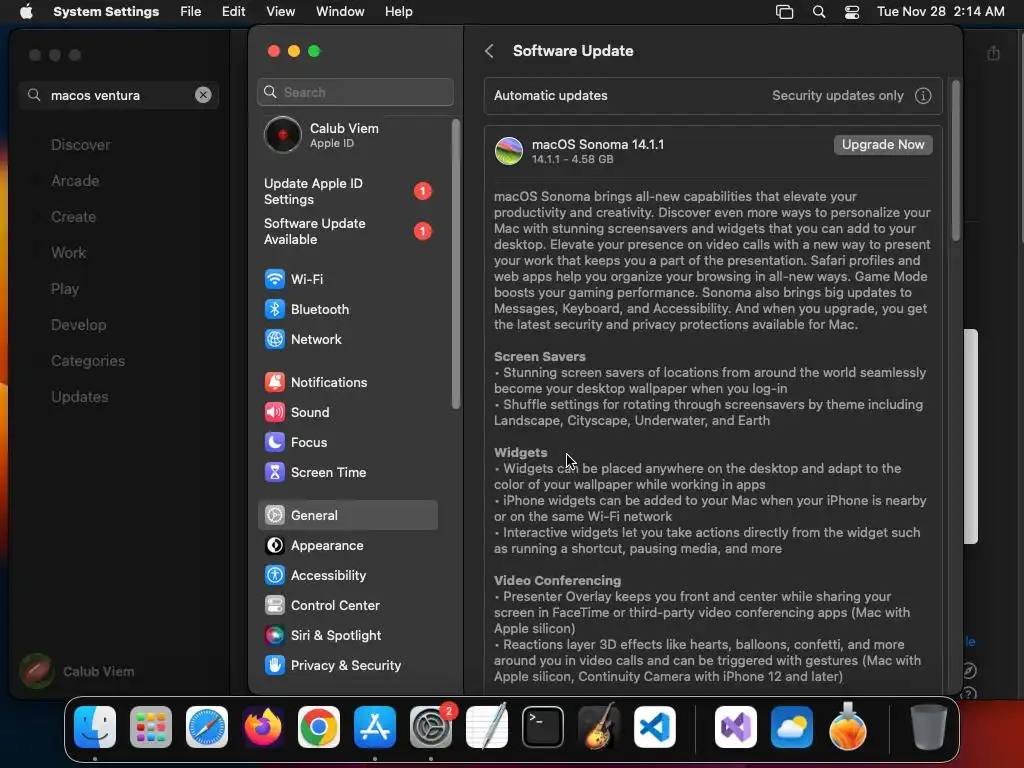This screenshot has width=1024, height=768.
Task: Select Play in App Store sidebar
Action: click(x=65, y=289)
